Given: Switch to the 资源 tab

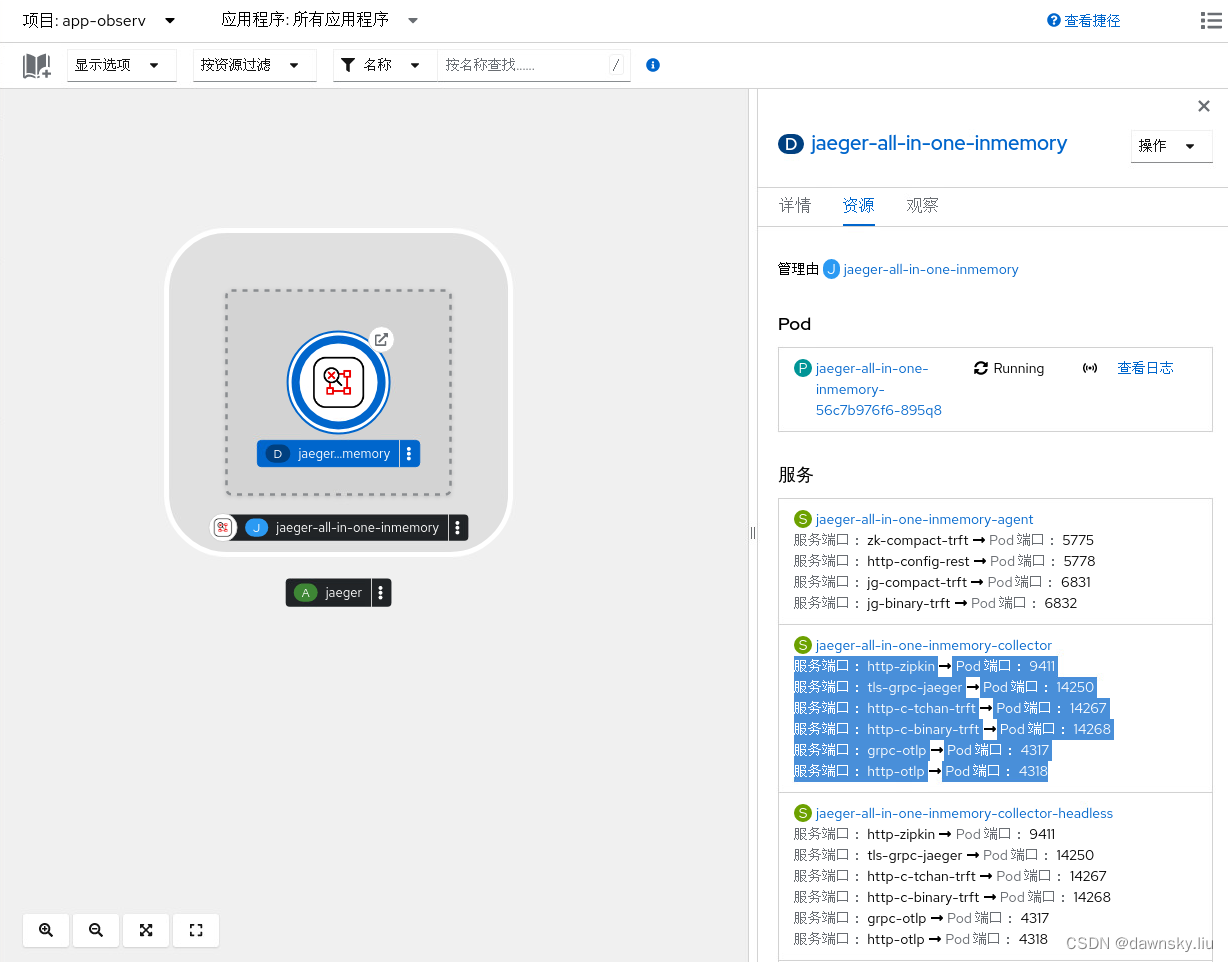Looking at the screenshot, I should pyautogui.click(x=858, y=206).
